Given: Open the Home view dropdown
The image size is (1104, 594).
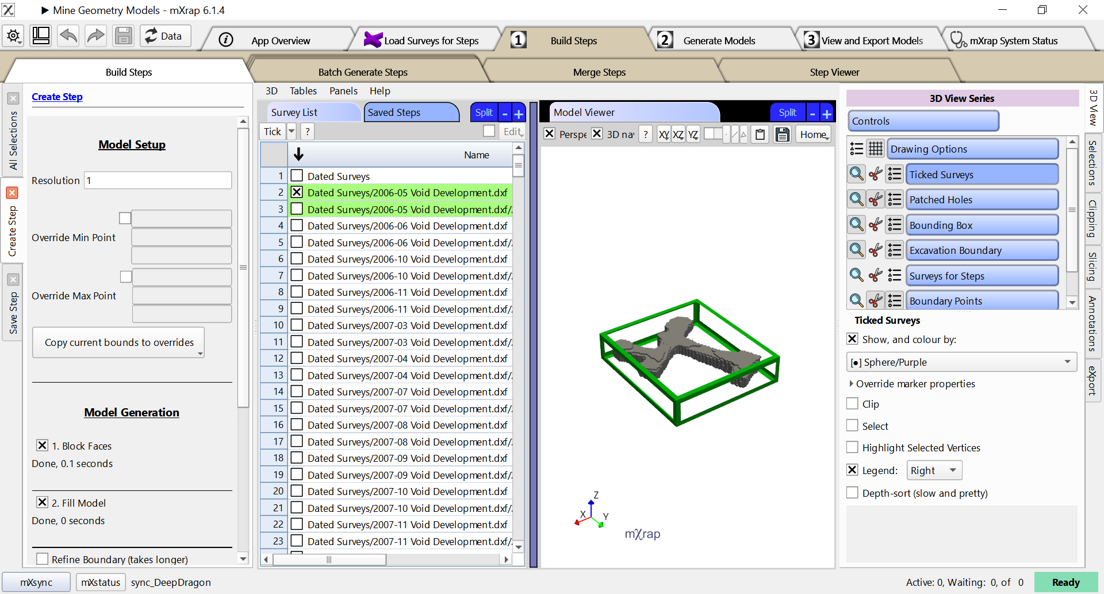Looking at the screenshot, I should click(x=814, y=134).
